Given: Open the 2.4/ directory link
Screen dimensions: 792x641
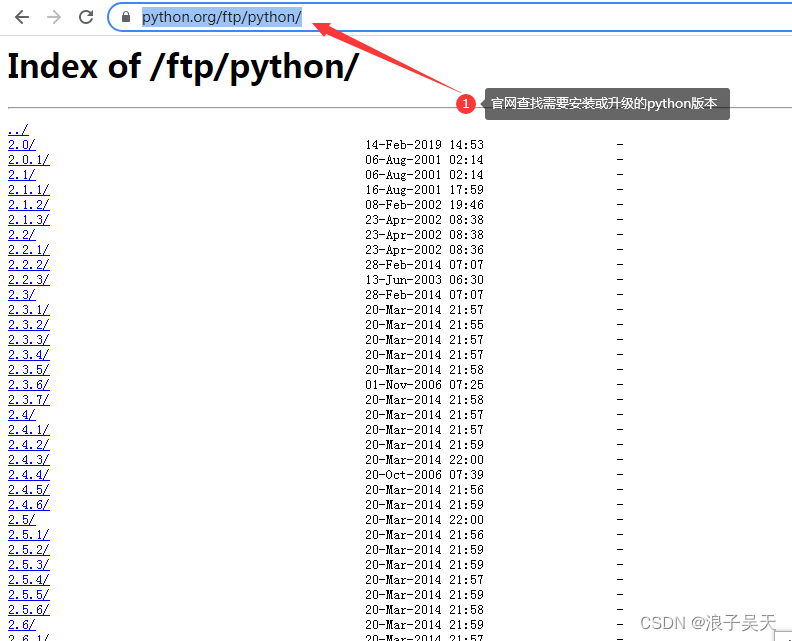Looking at the screenshot, I should pyautogui.click(x=22, y=415).
